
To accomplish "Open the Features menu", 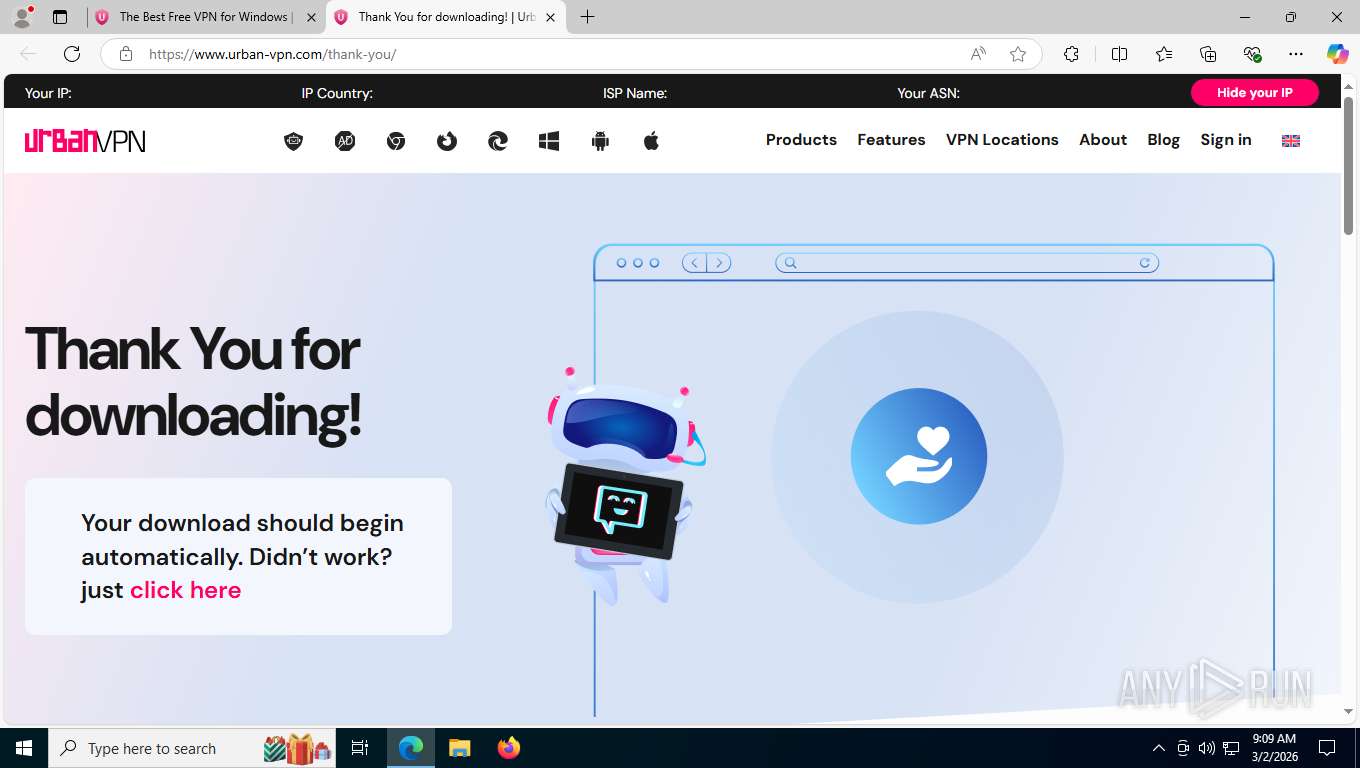I will pos(891,140).
